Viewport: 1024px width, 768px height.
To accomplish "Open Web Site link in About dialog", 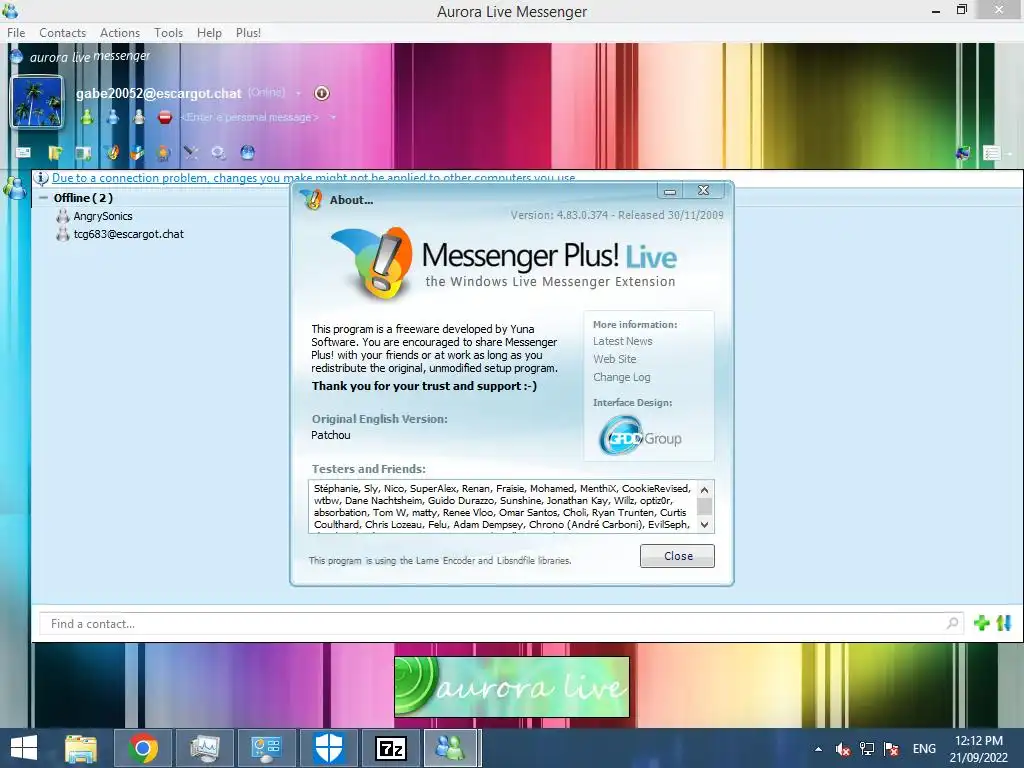I will click(x=615, y=359).
